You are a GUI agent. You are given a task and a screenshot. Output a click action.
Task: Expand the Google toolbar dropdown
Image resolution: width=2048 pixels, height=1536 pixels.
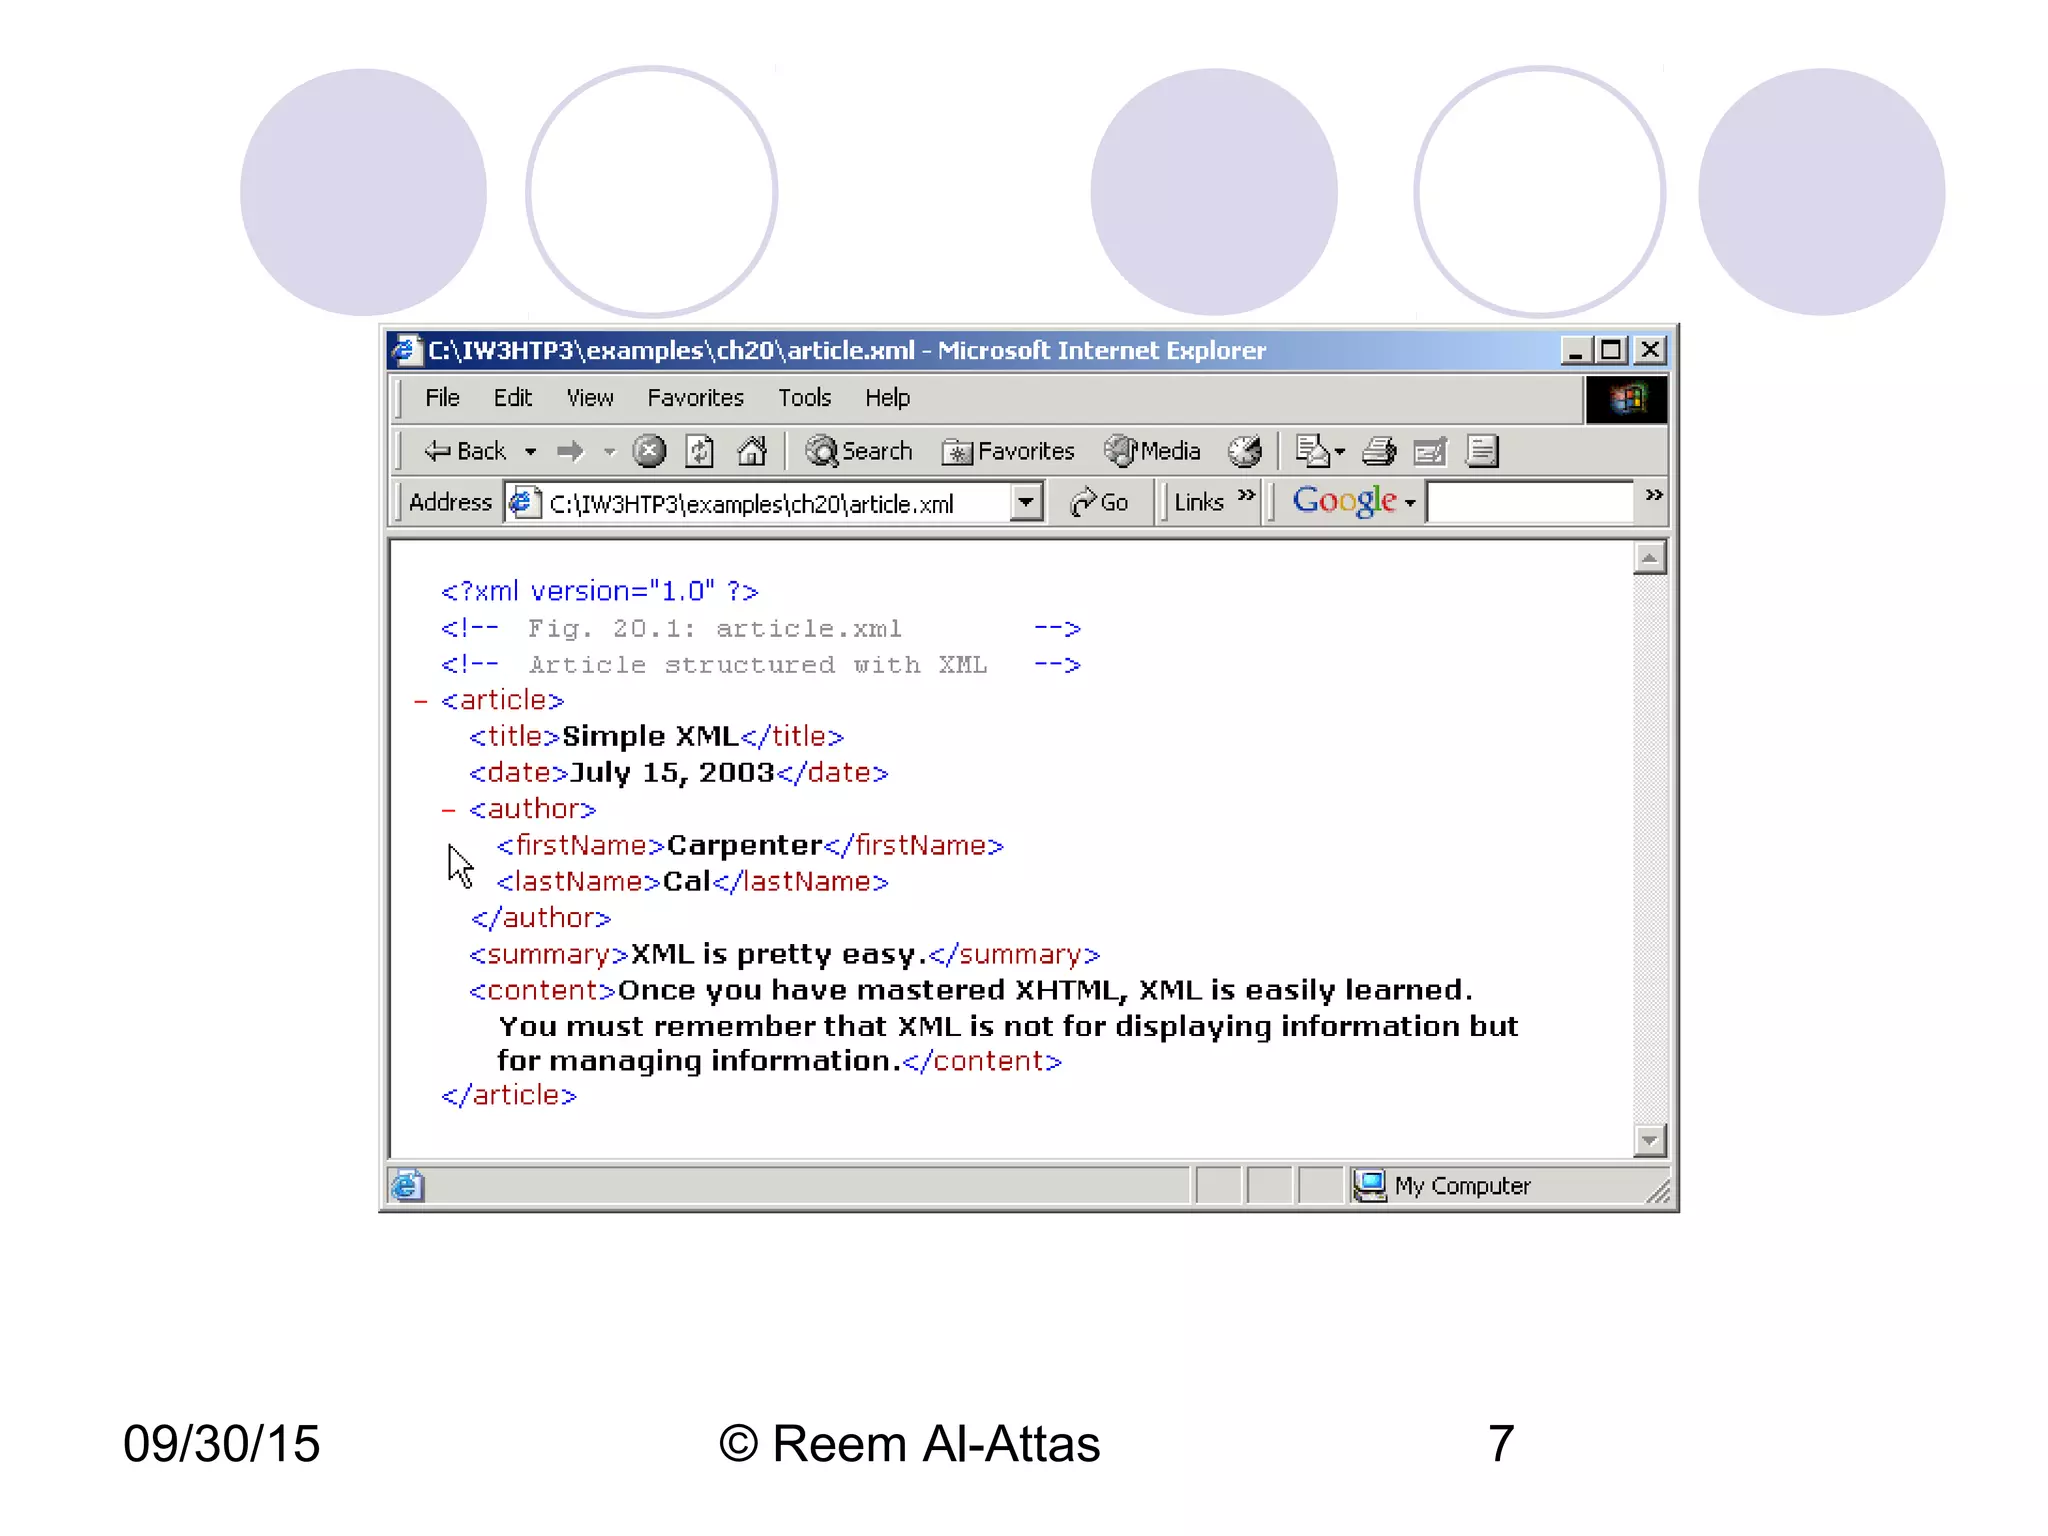tap(1410, 503)
